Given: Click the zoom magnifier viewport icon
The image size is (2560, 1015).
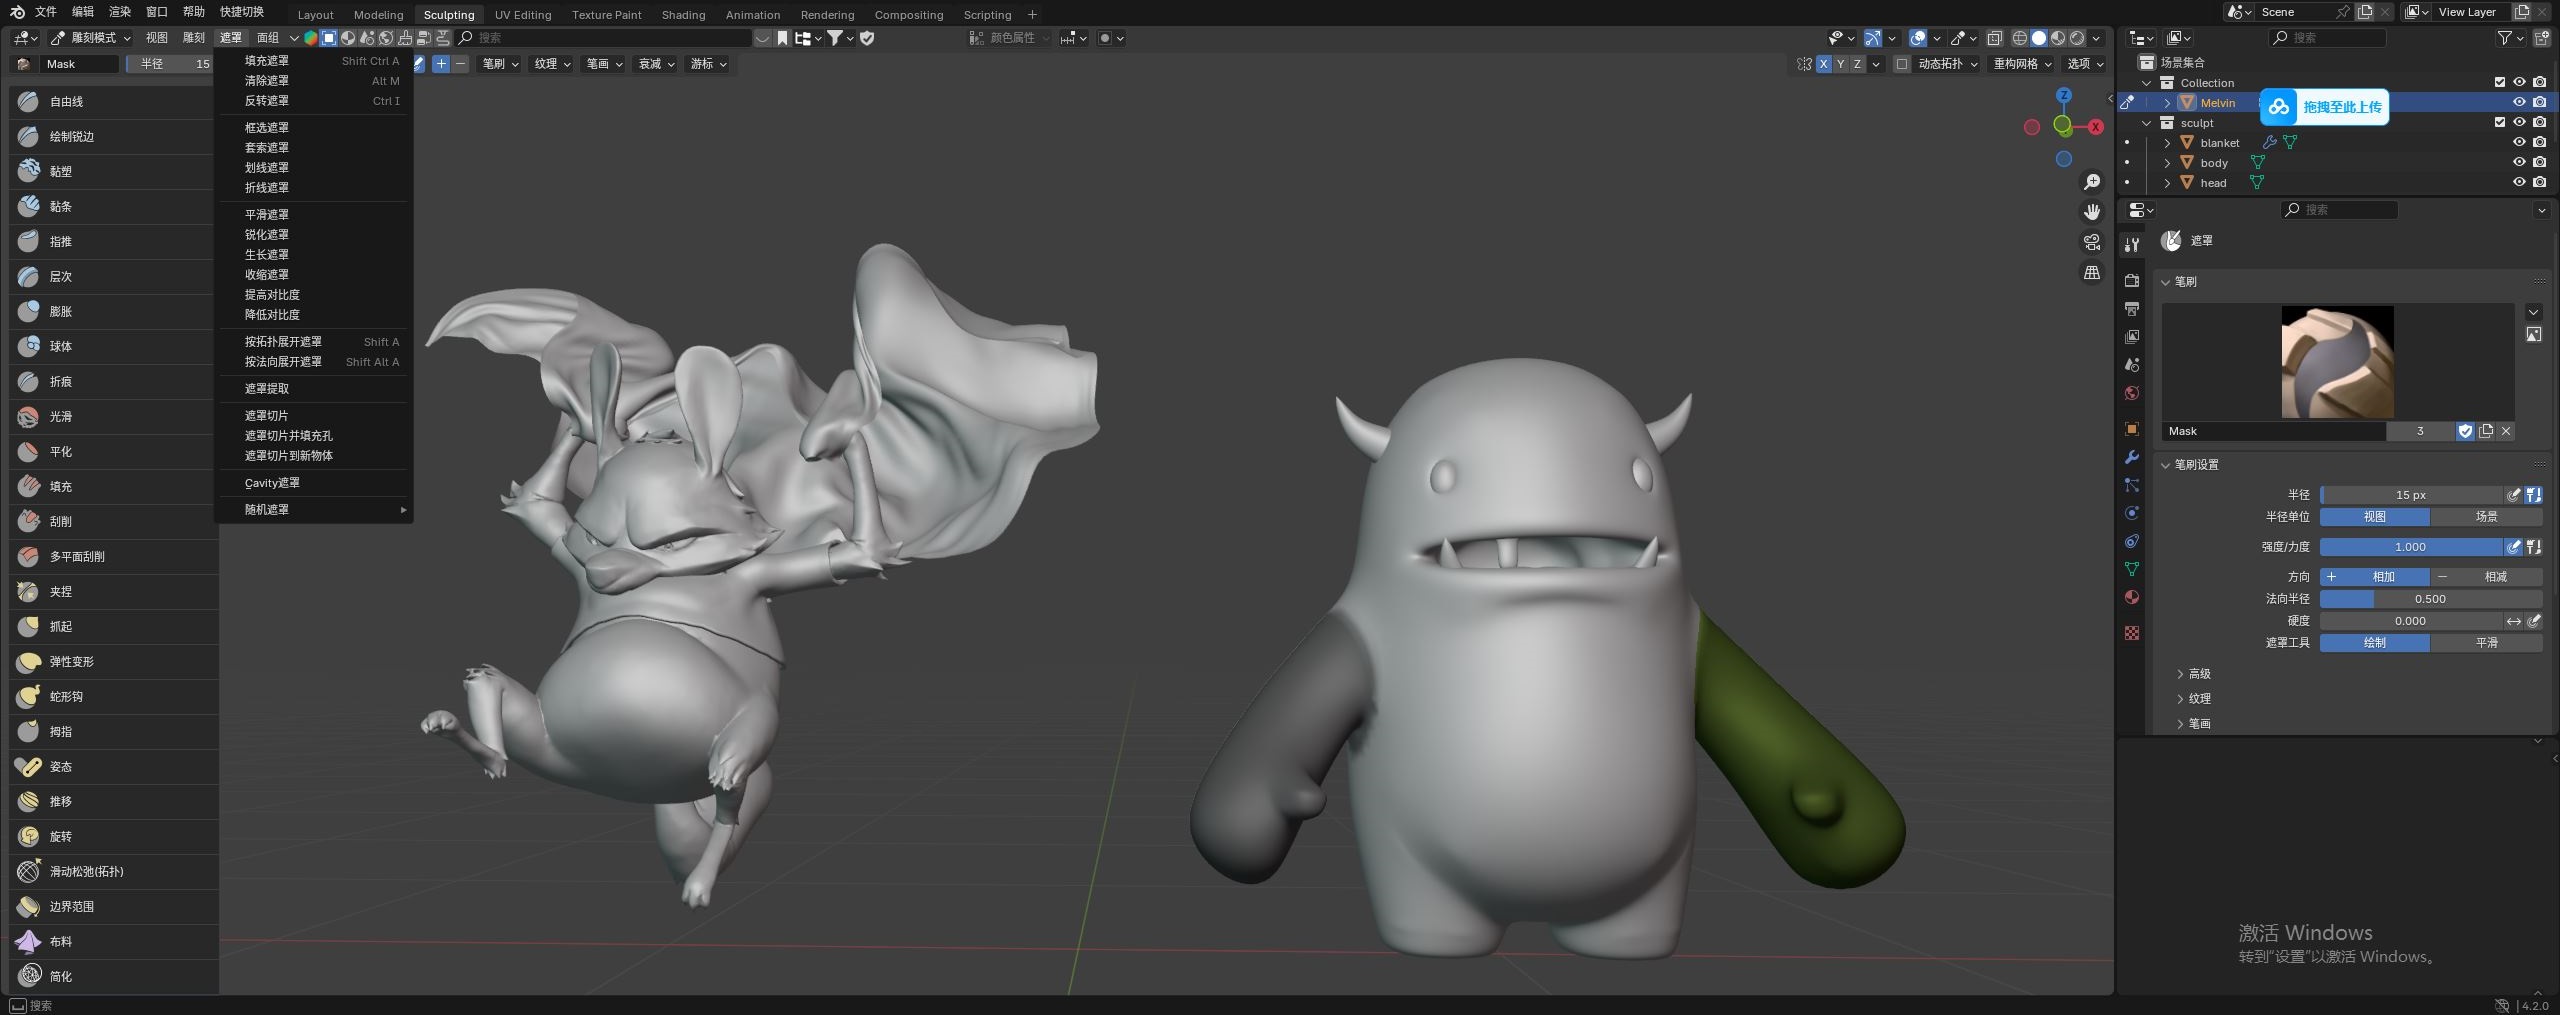Looking at the screenshot, I should 2091,182.
